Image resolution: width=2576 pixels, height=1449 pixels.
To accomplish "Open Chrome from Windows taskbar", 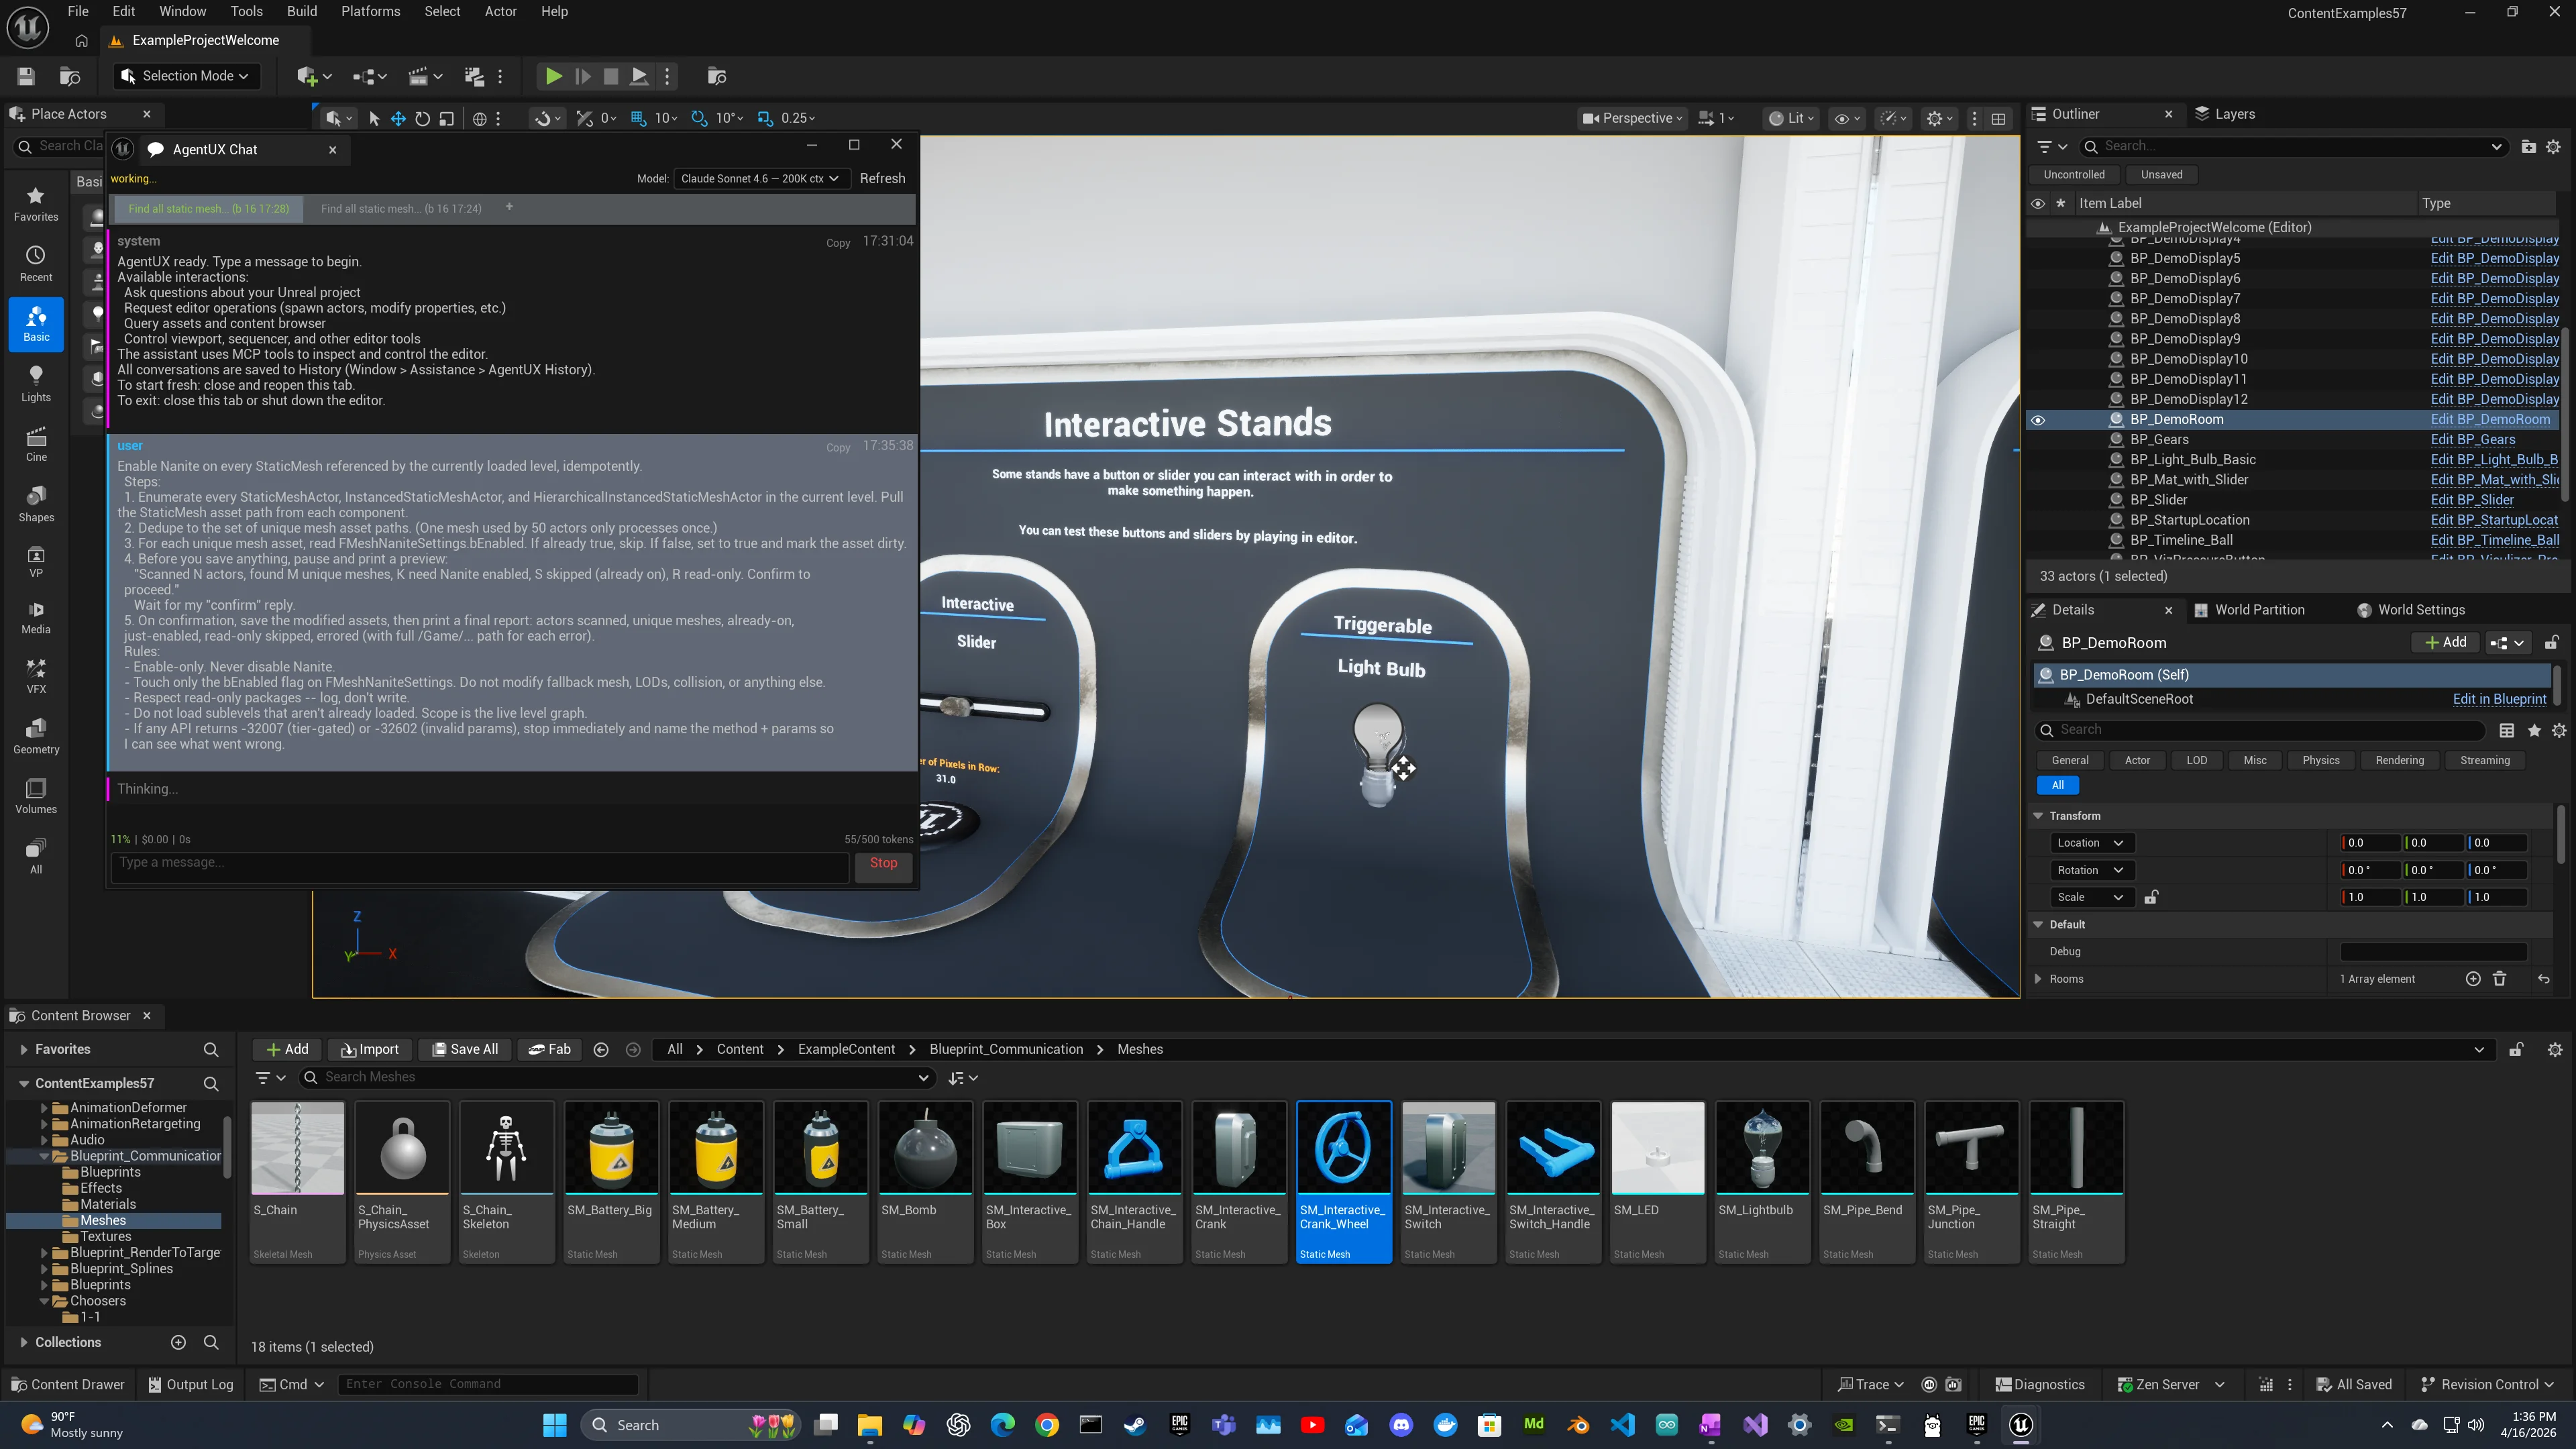I will coord(1047,1425).
